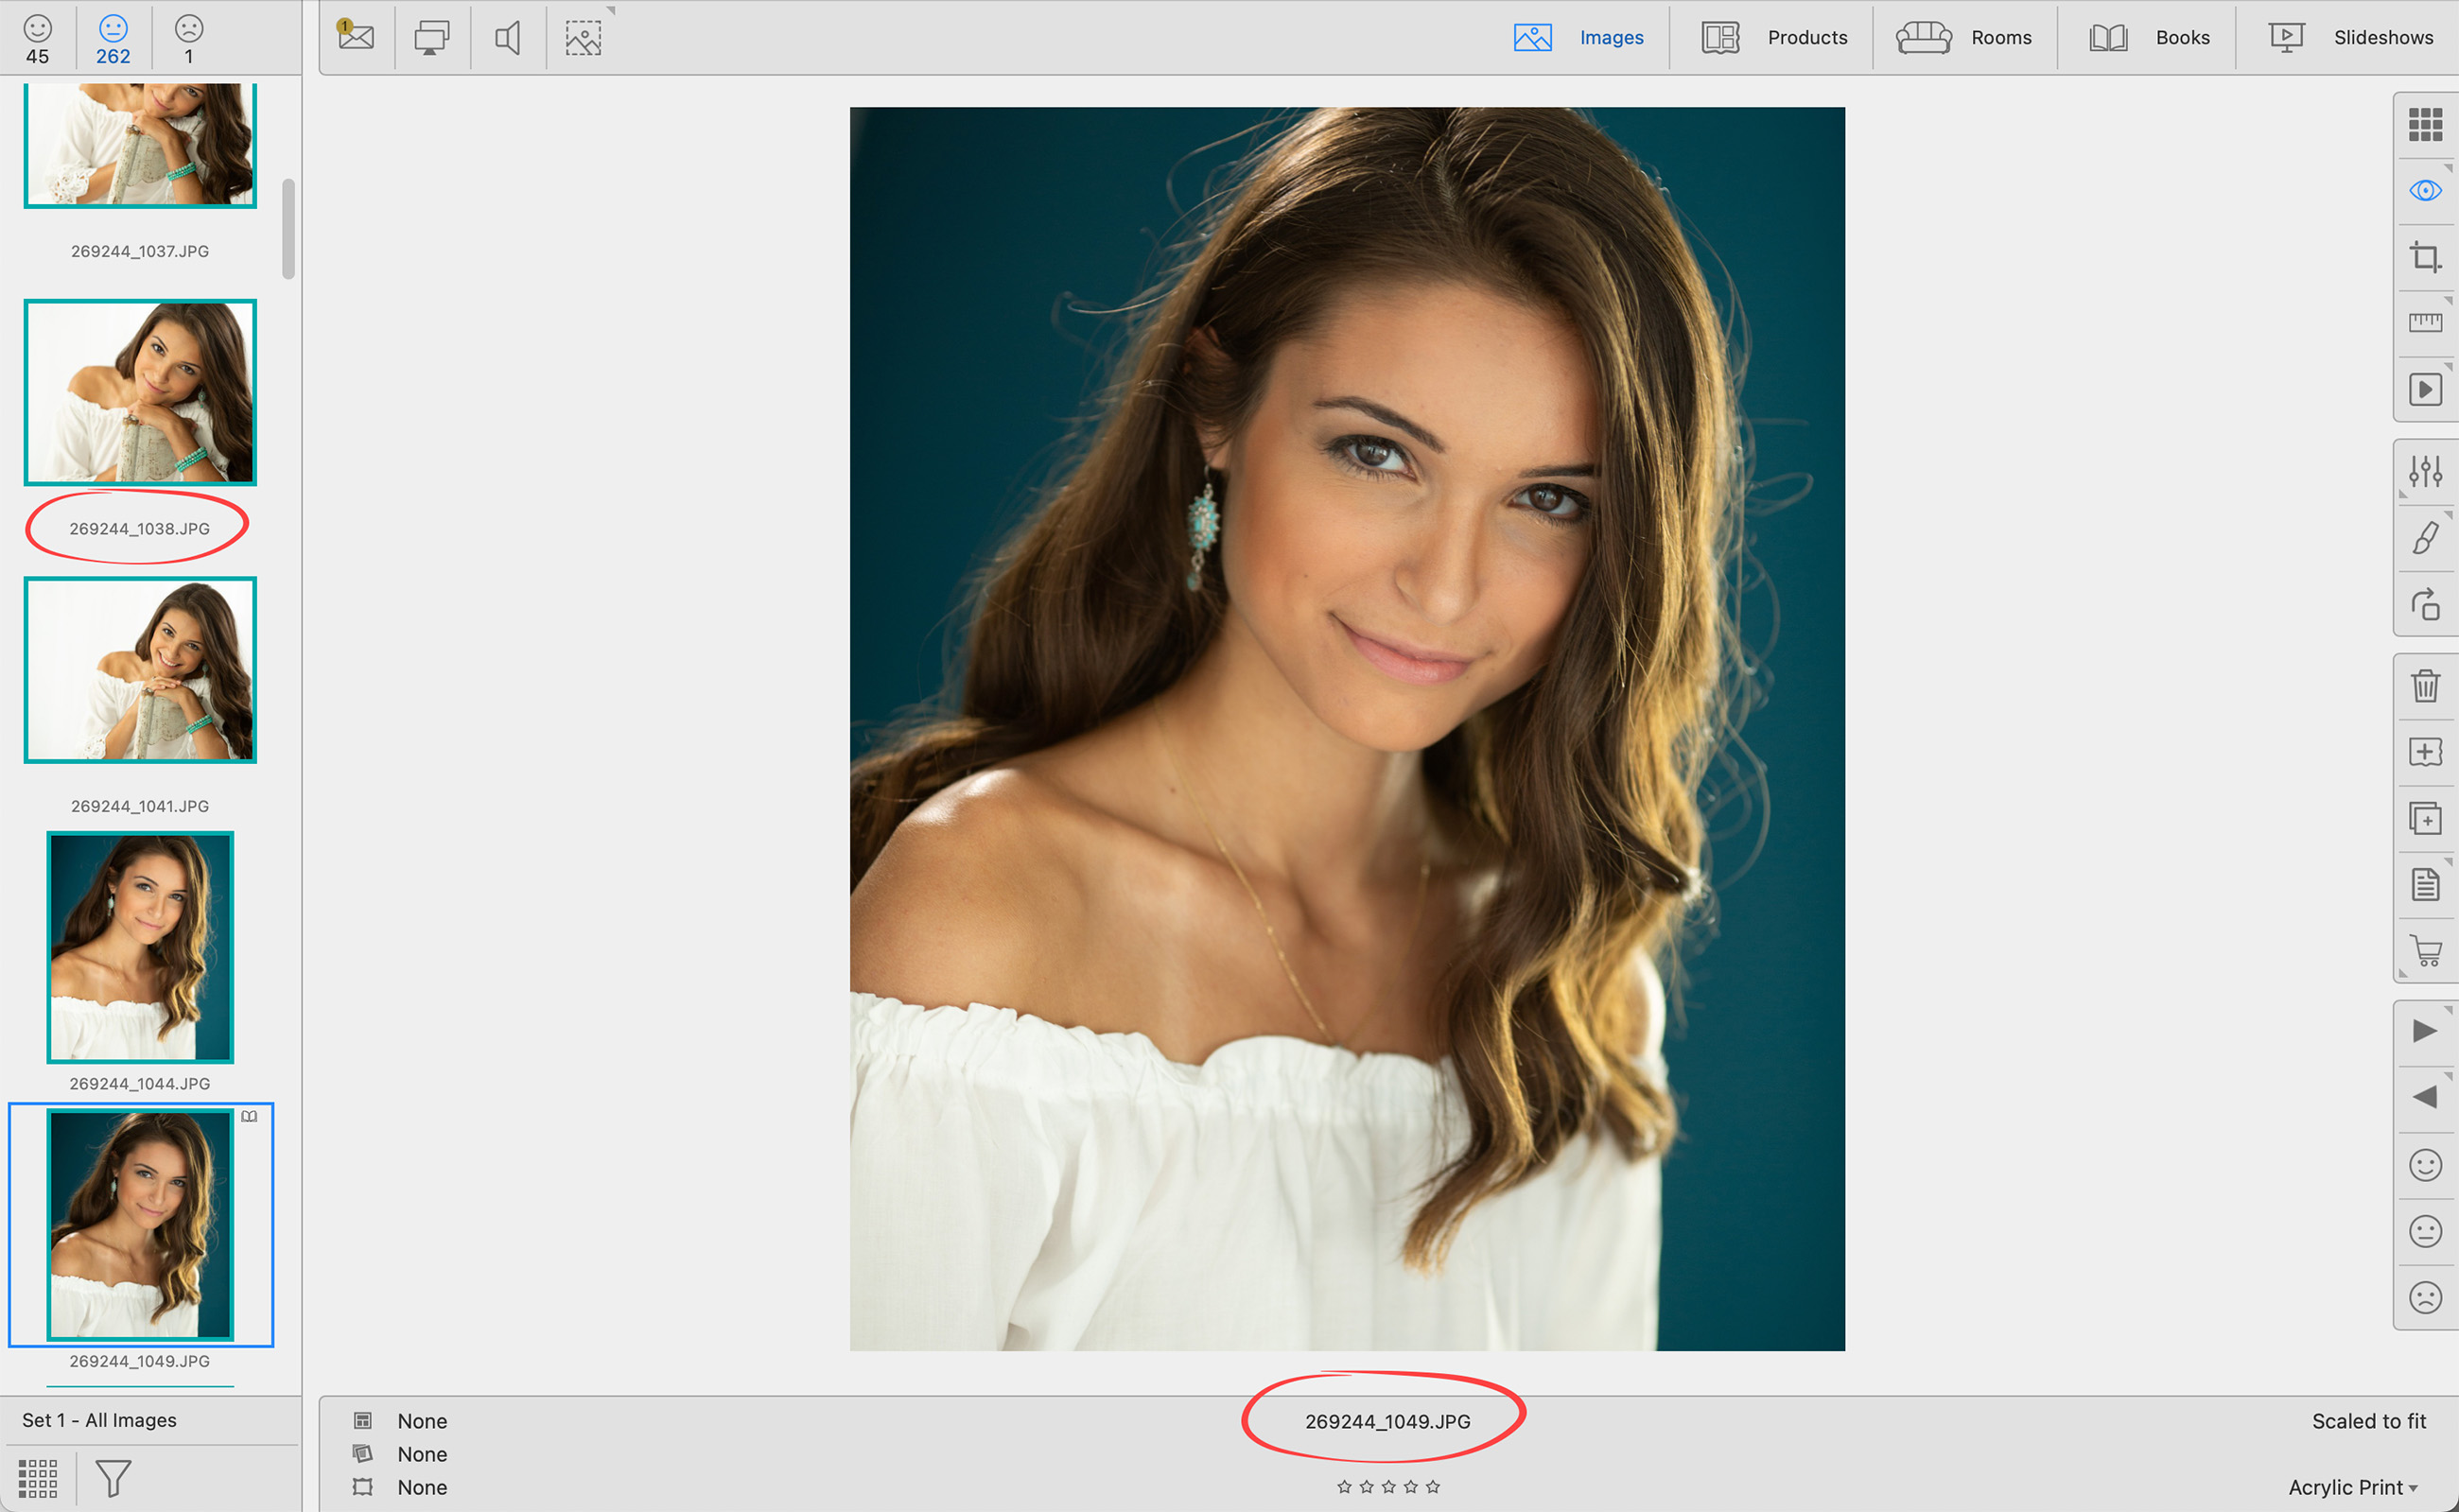Mark image with happy face Yes
Image resolution: width=2459 pixels, height=1512 pixels.
(x=2424, y=1165)
